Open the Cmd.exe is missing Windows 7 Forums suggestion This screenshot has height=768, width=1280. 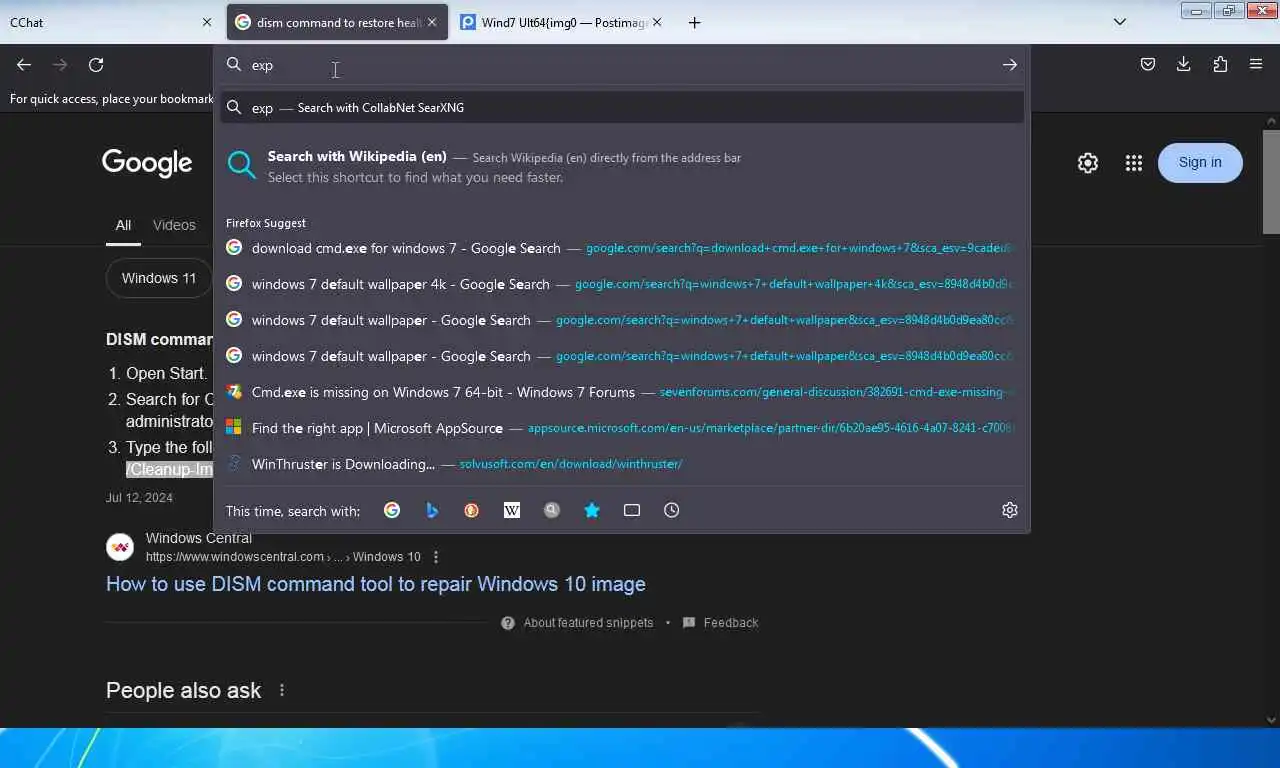point(622,392)
